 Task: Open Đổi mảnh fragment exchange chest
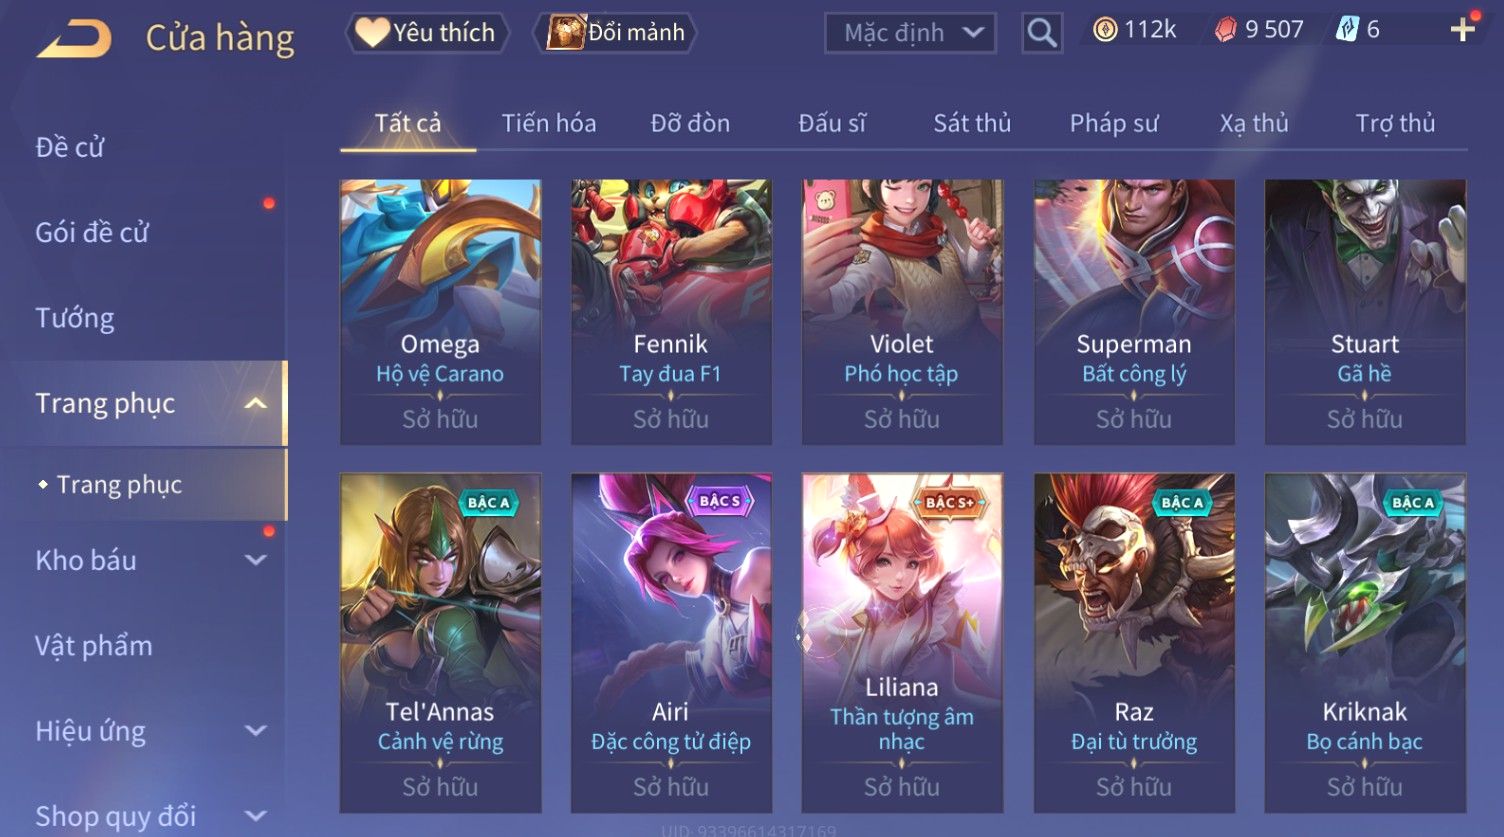click(x=616, y=33)
